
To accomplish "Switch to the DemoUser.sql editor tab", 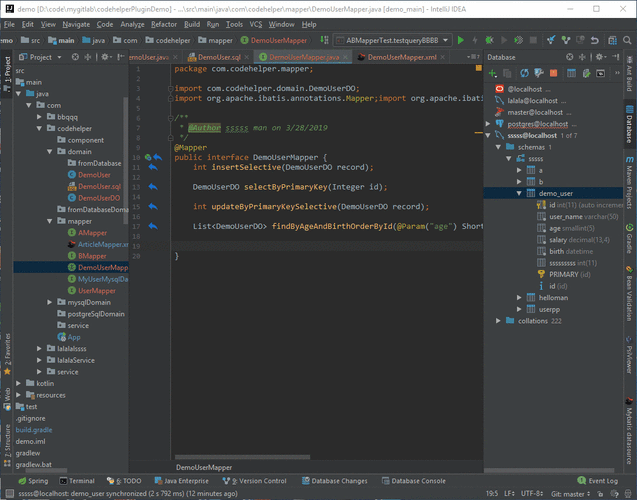I will [219, 57].
